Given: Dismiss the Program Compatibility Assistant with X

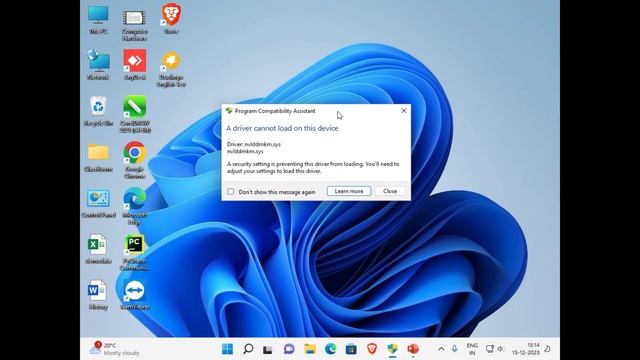Looking at the screenshot, I should click(x=404, y=111).
